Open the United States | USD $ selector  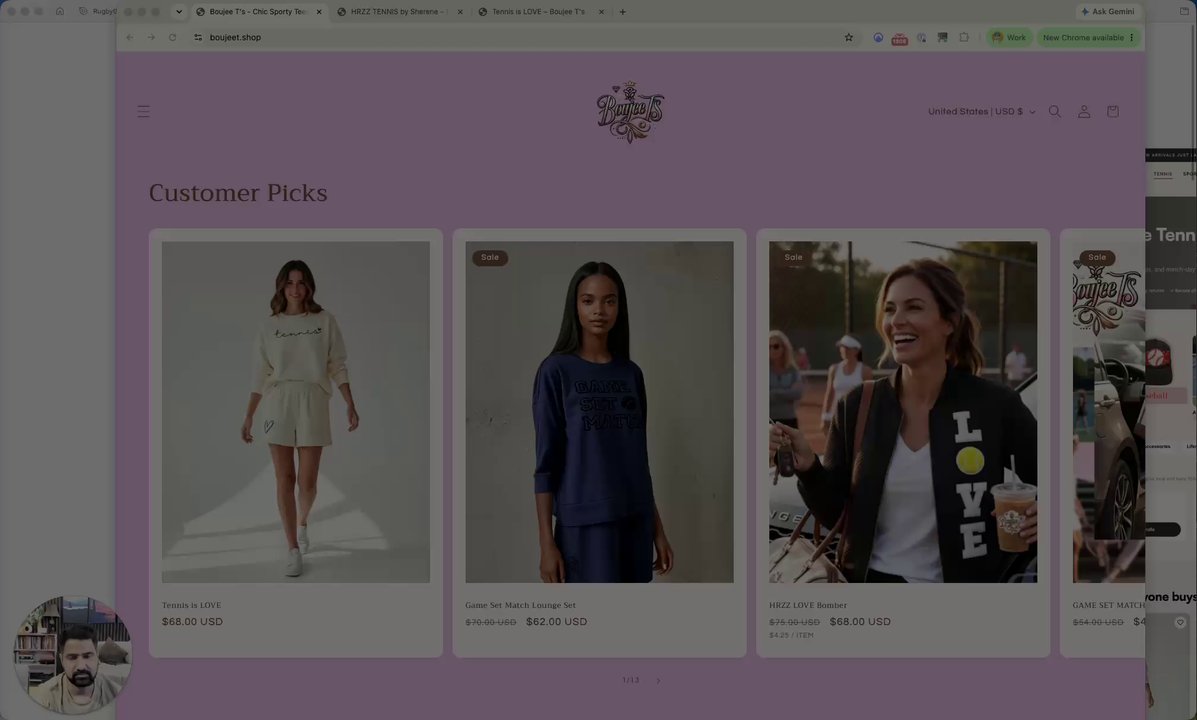(981, 111)
